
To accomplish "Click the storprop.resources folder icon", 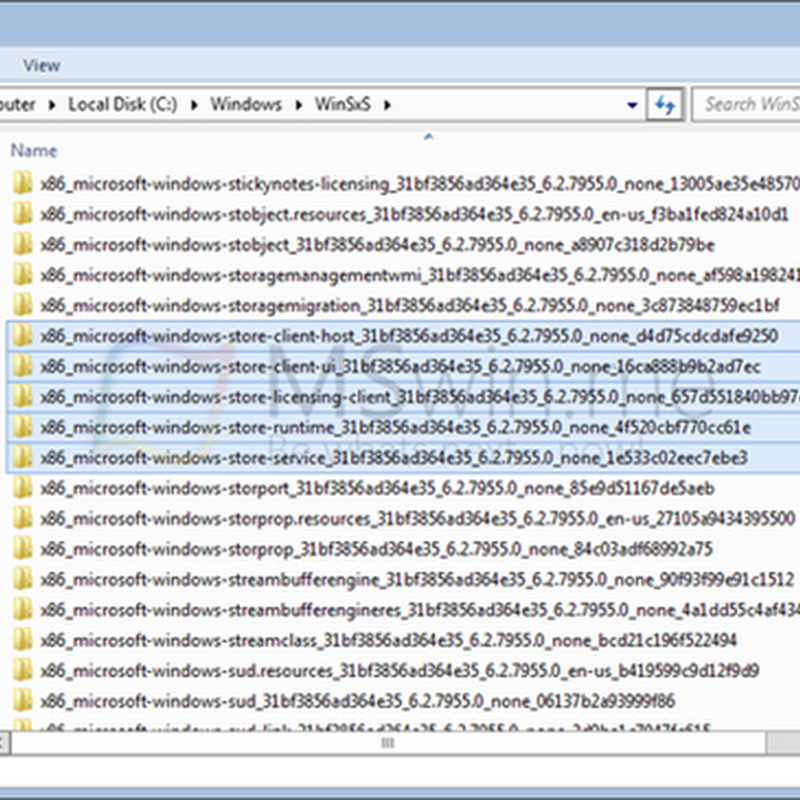I will 22,518.
